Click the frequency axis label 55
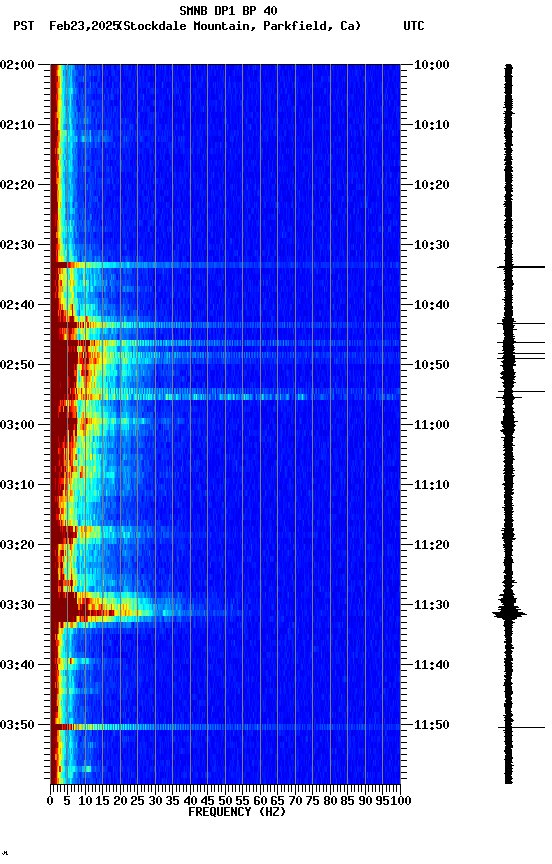Screen dimensions: 552x864 pyautogui.click(x=243, y=801)
